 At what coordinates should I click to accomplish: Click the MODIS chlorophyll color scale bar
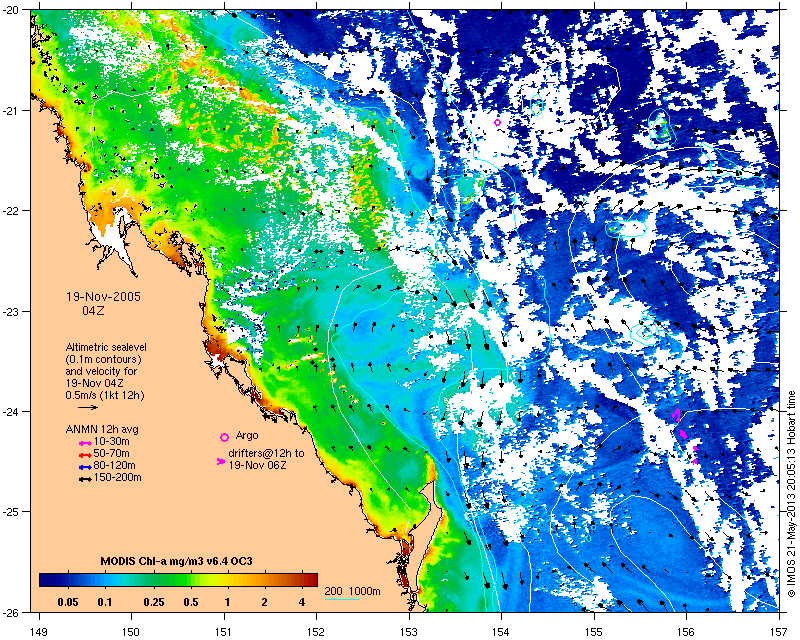click(x=178, y=580)
